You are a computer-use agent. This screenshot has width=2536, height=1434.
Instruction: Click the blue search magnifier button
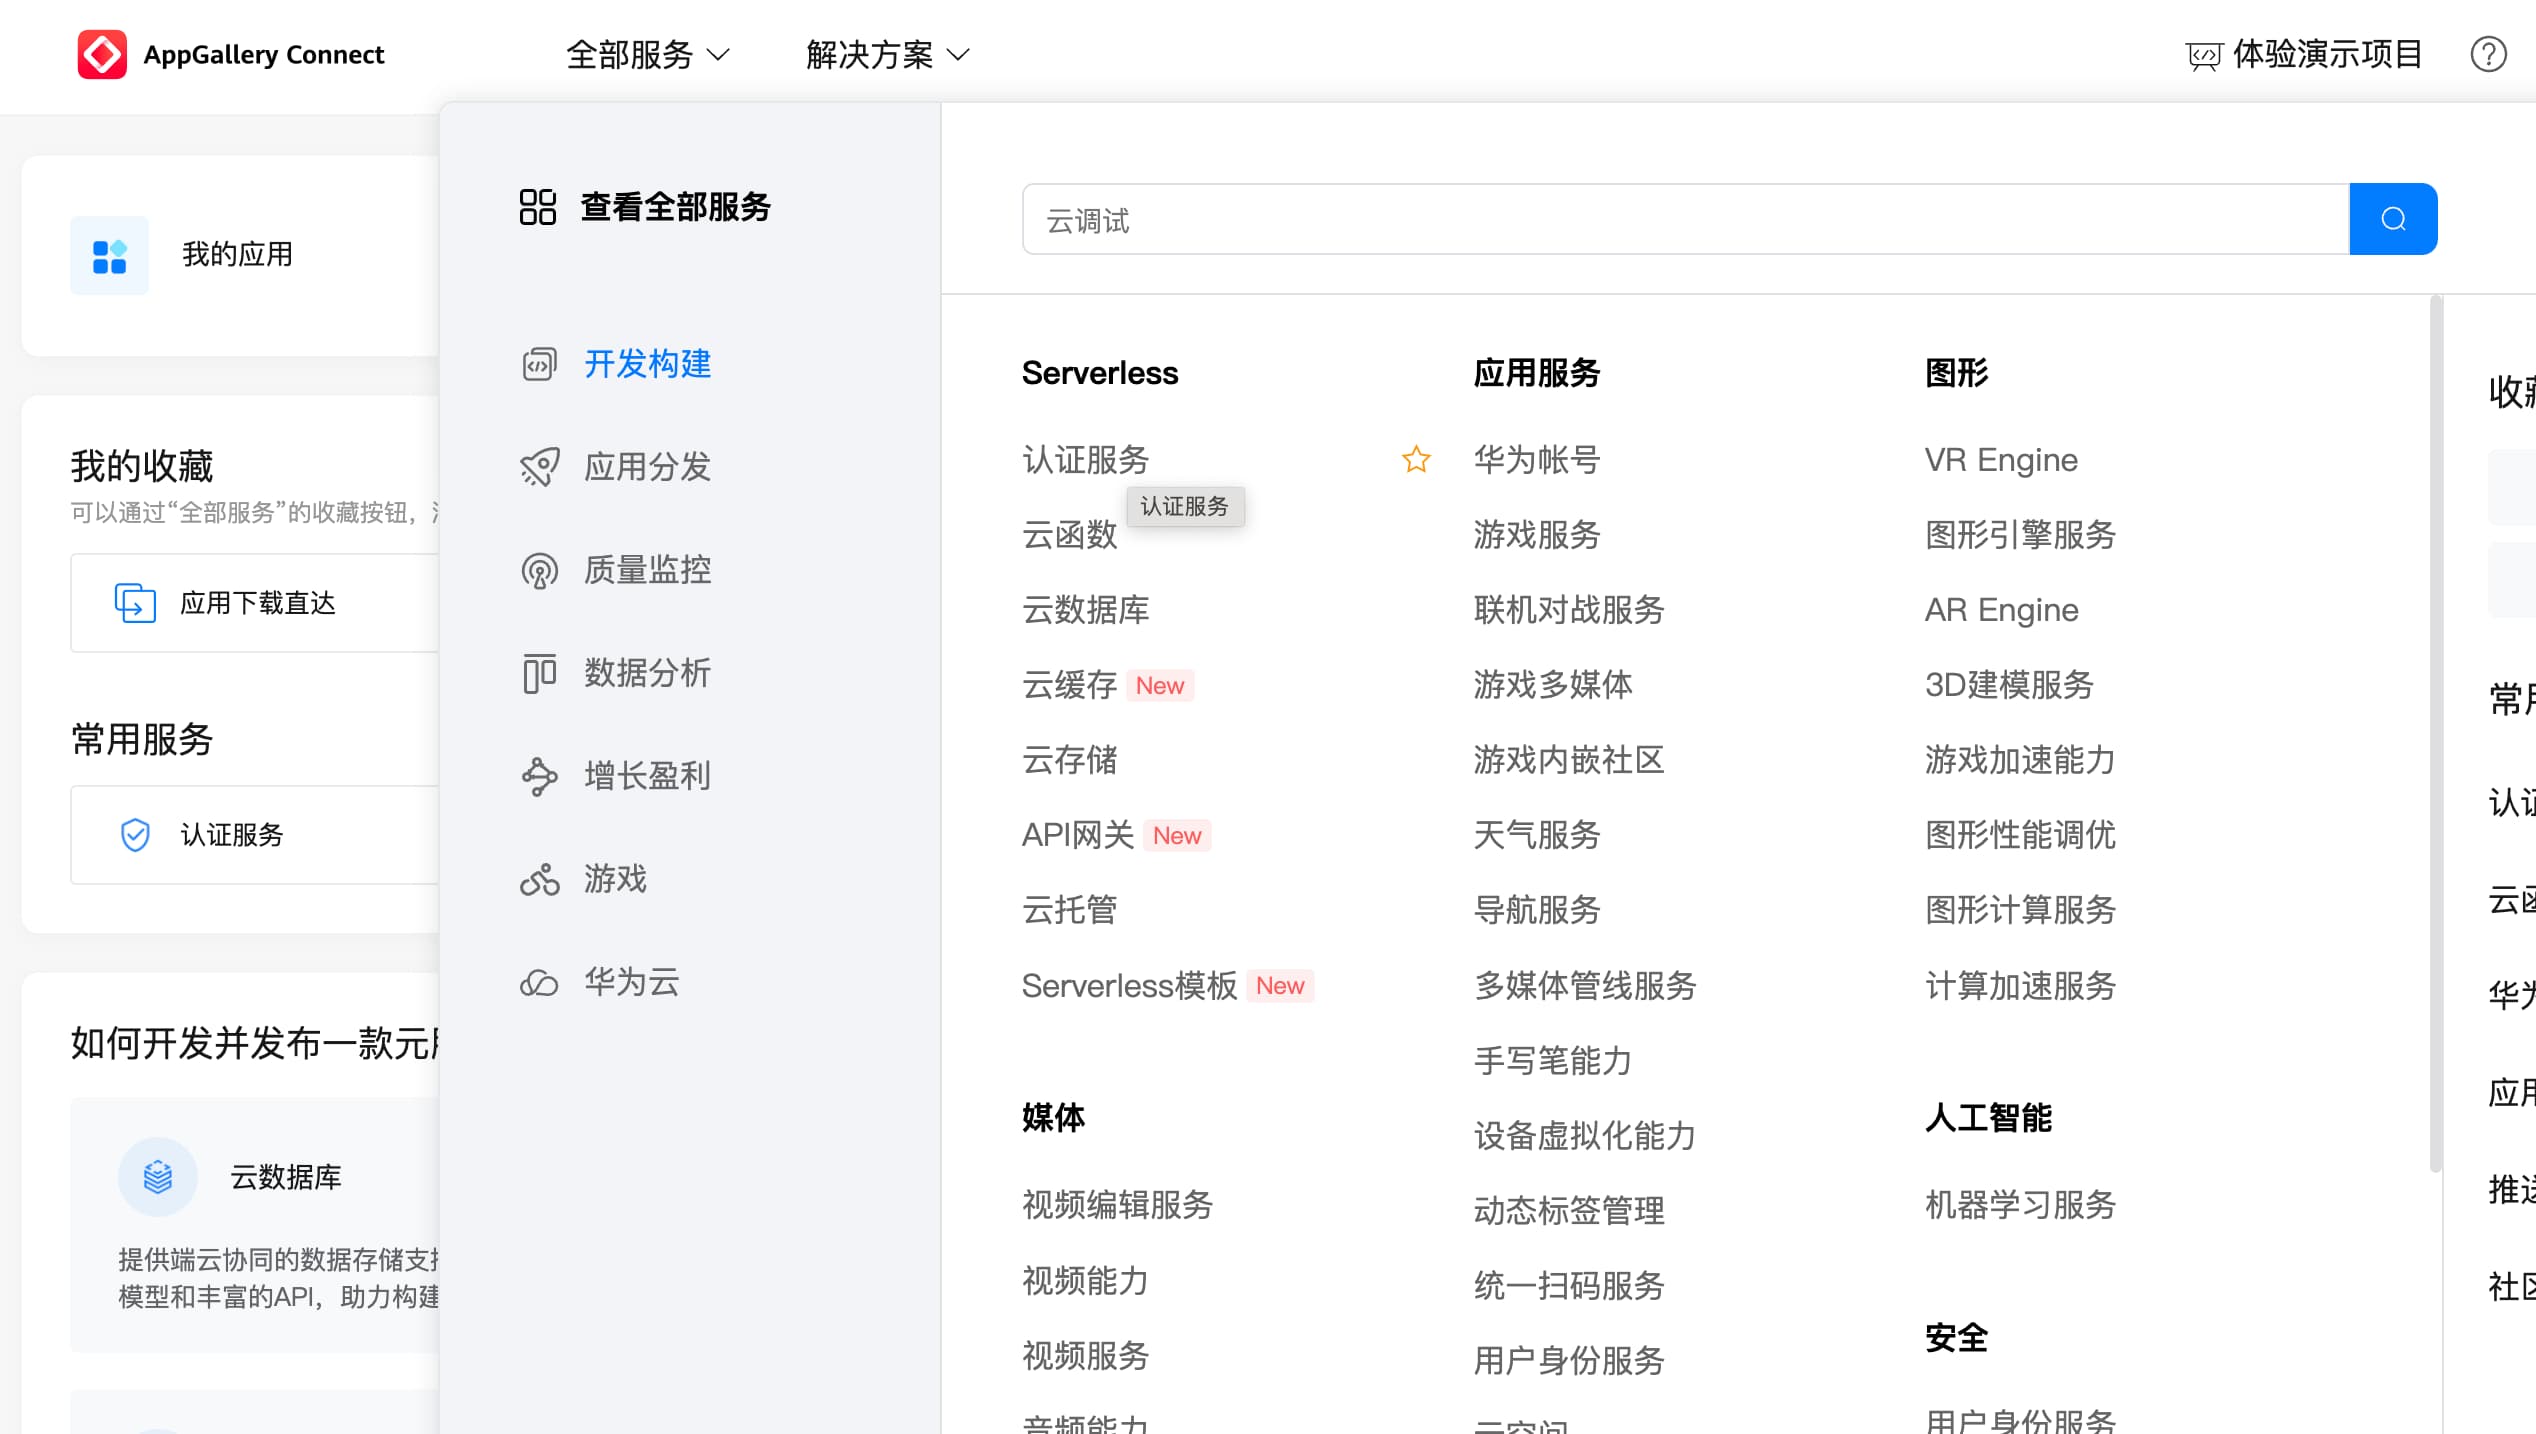click(x=2392, y=219)
